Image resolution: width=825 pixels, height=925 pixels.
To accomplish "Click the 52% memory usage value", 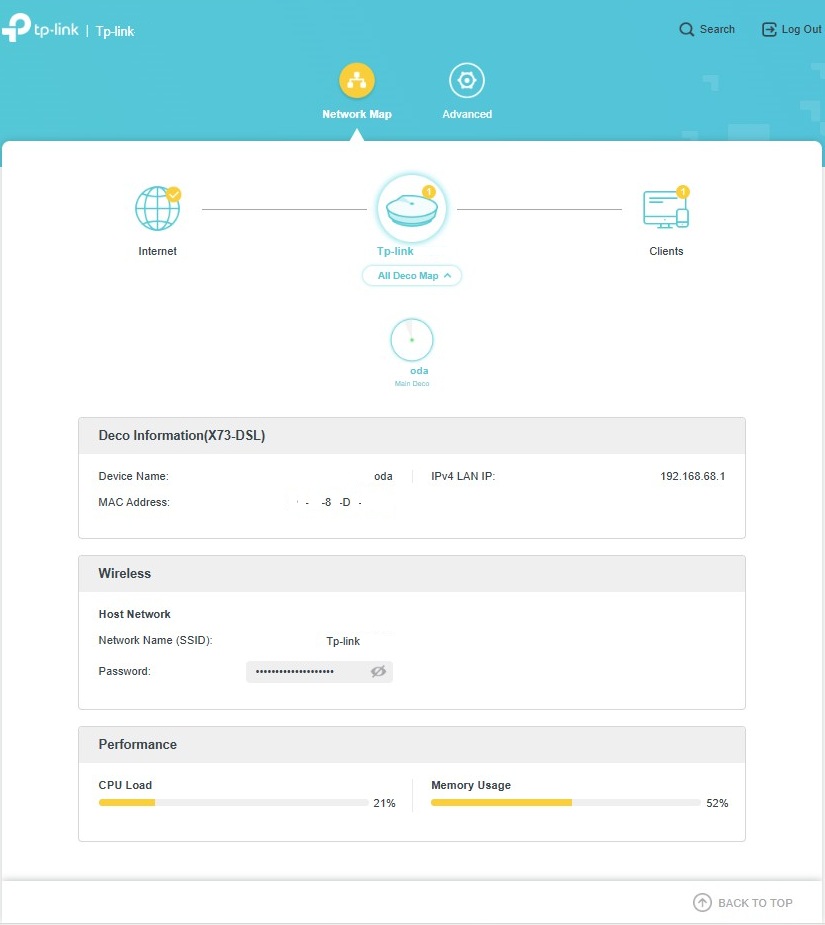I will [x=717, y=803].
